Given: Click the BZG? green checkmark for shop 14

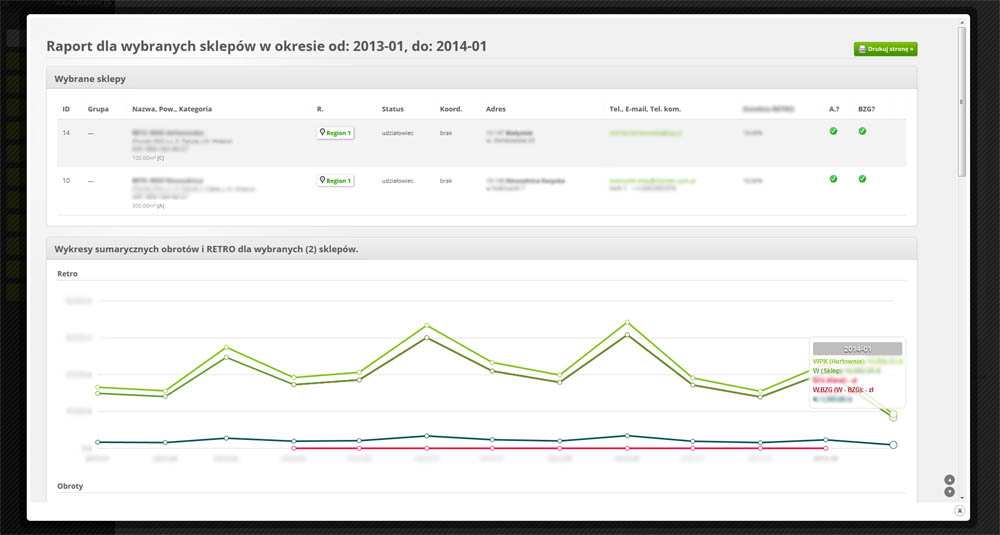Looking at the screenshot, I should tap(862, 130).
